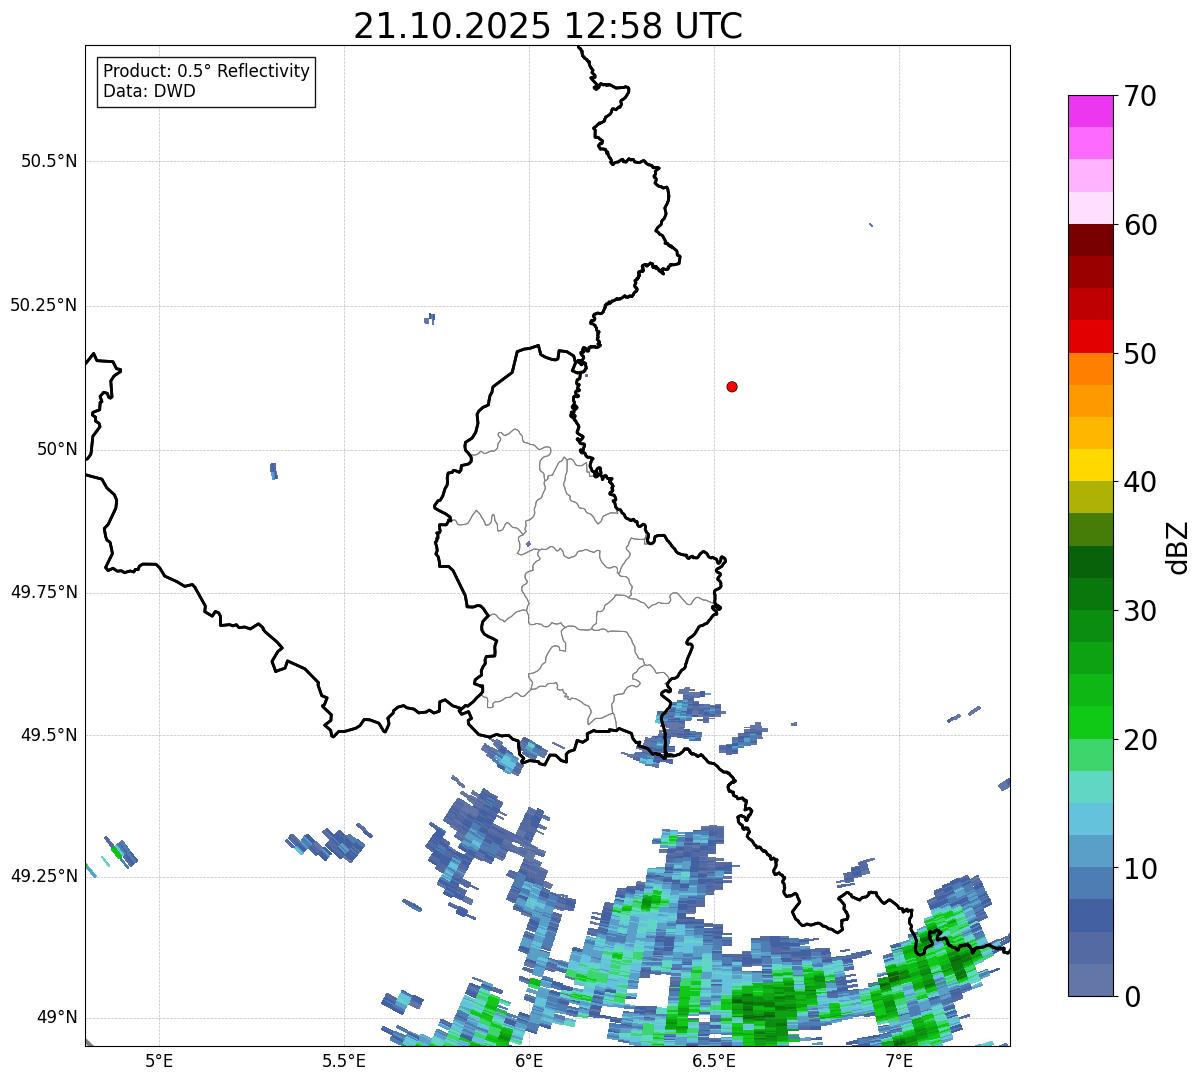
Task: Pick the light cyan swatch near 15
Action: click(1090, 787)
